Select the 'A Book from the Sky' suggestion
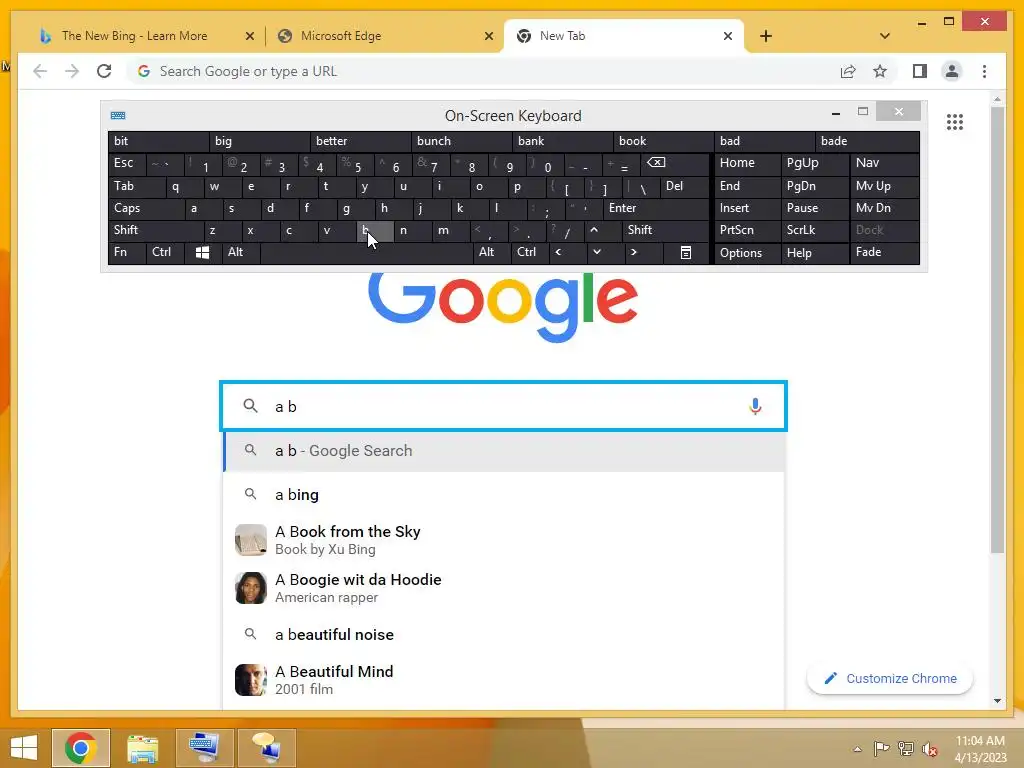Screen dimensions: 1024x768 [x=504, y=540]
